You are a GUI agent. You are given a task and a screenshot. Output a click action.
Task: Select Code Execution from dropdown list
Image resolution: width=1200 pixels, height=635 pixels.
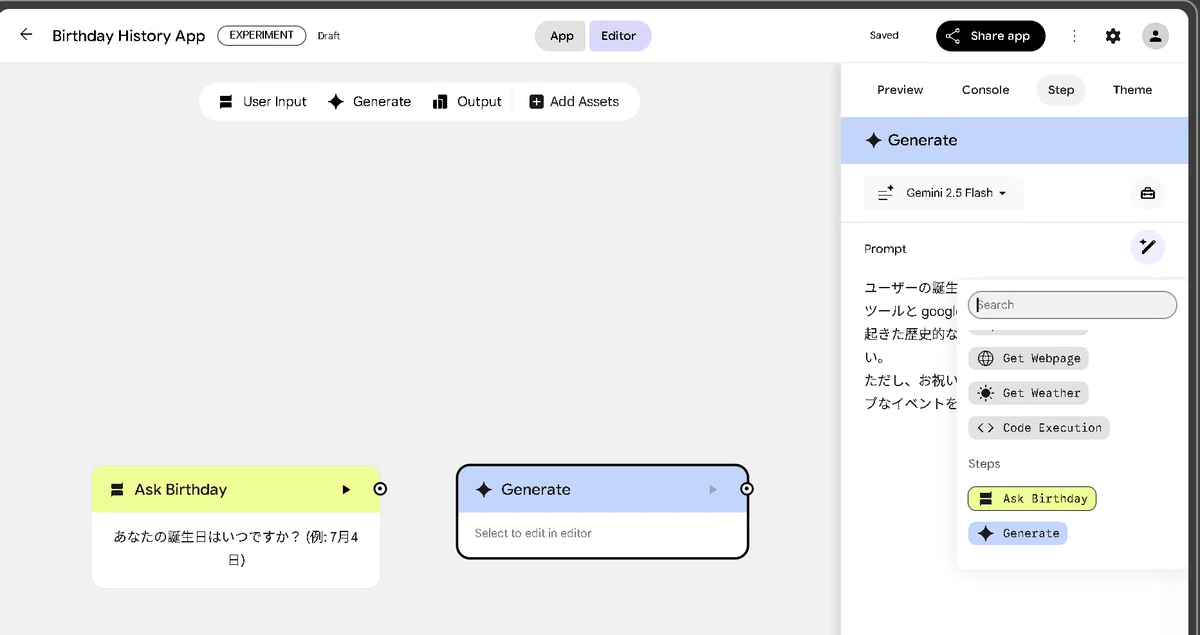[1039, 428]
